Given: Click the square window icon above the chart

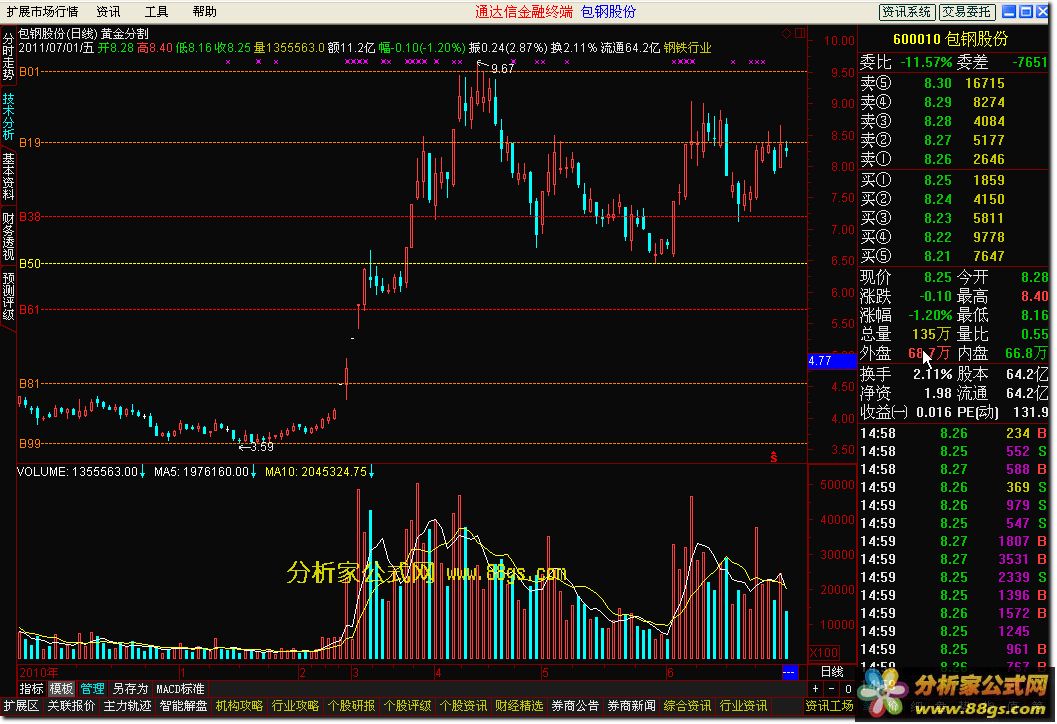Looking at the screenshot, I should pos(799,33).
